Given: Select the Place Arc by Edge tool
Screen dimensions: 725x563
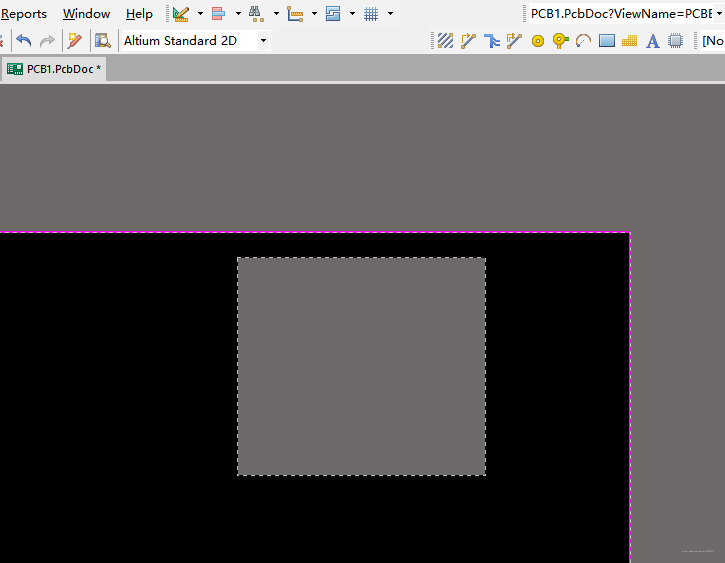Looking at the screenshot, I should (584, 41).
